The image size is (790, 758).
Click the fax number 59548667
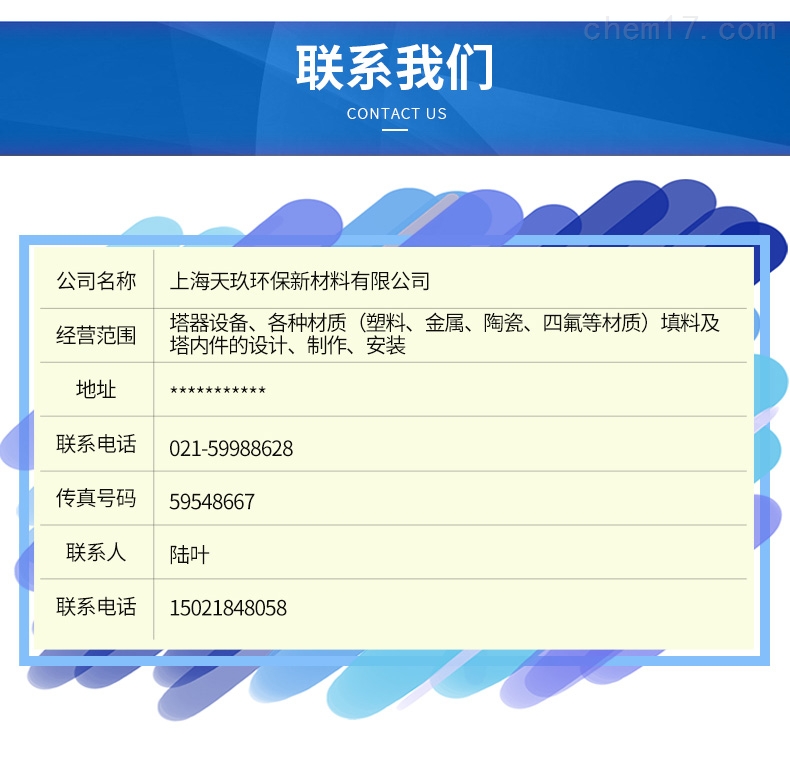(212, 502)
